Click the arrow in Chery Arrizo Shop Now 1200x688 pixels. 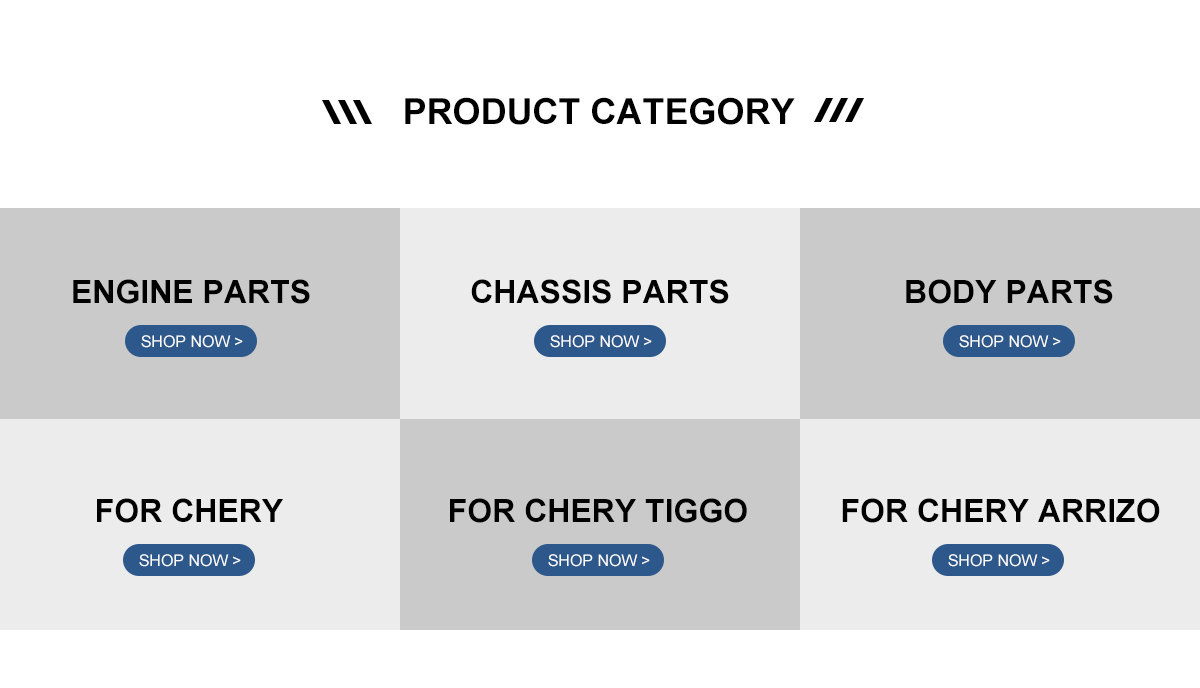click(x=1045, y=561)
